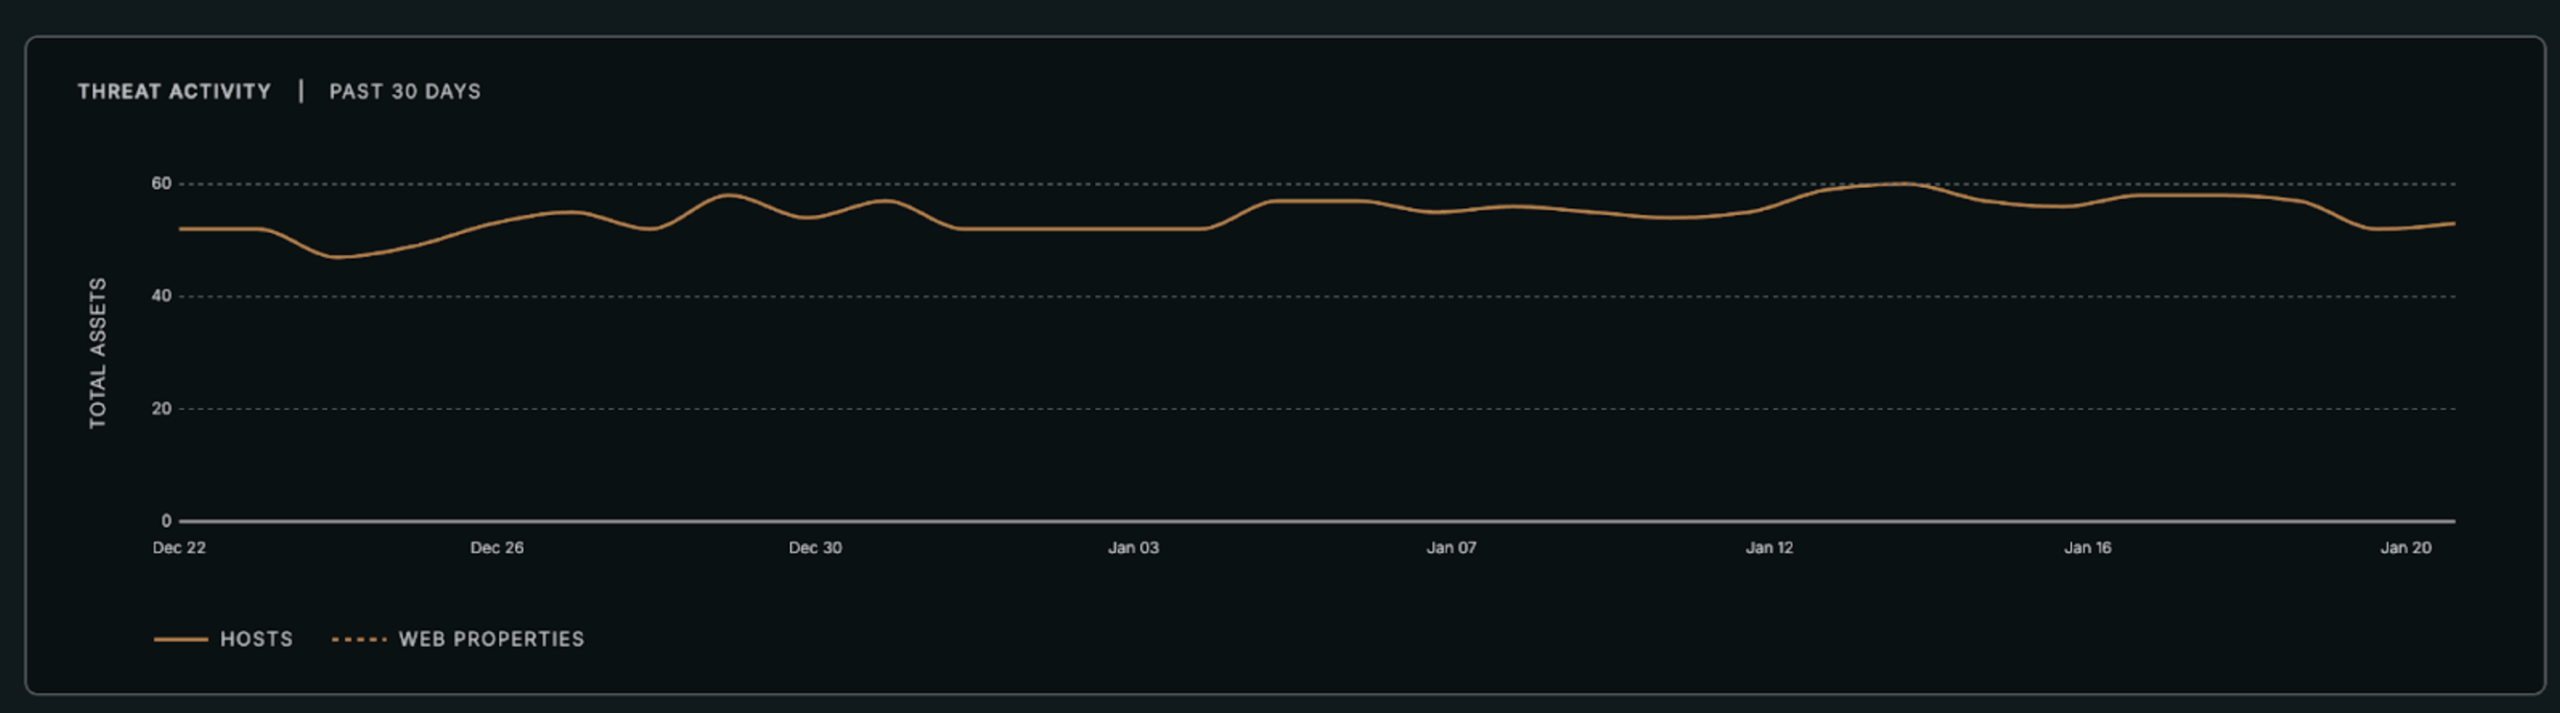Click the Jan 07 x-axis label

(1451, 548)
